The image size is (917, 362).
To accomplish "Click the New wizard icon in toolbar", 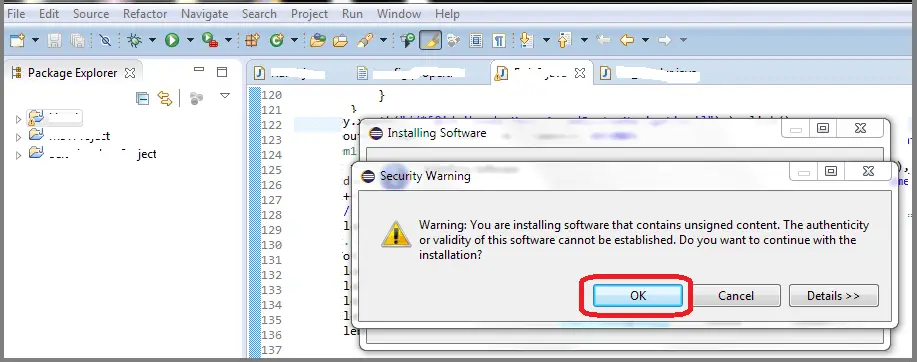I will 18,40.
